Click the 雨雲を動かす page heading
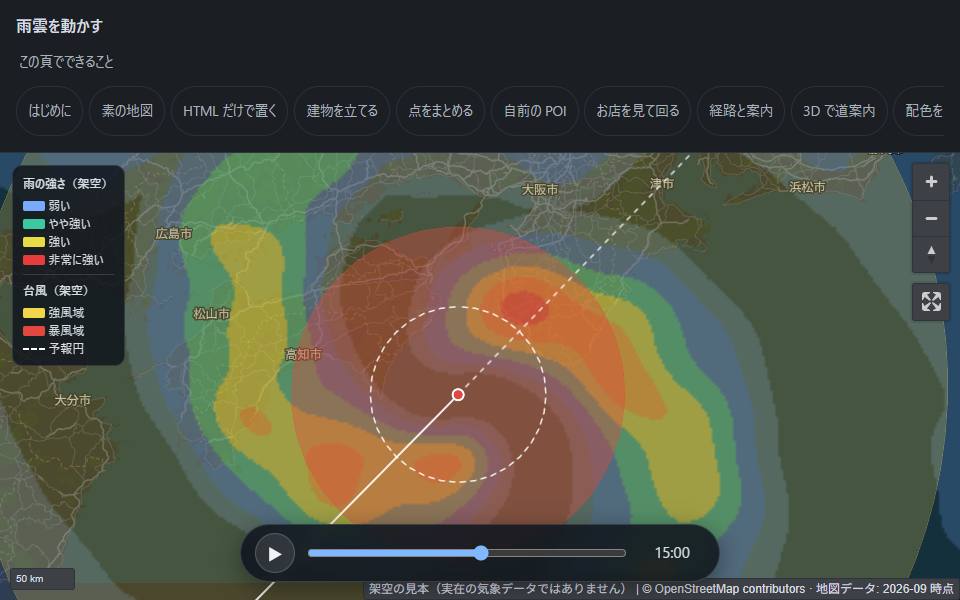 (59, 26)
